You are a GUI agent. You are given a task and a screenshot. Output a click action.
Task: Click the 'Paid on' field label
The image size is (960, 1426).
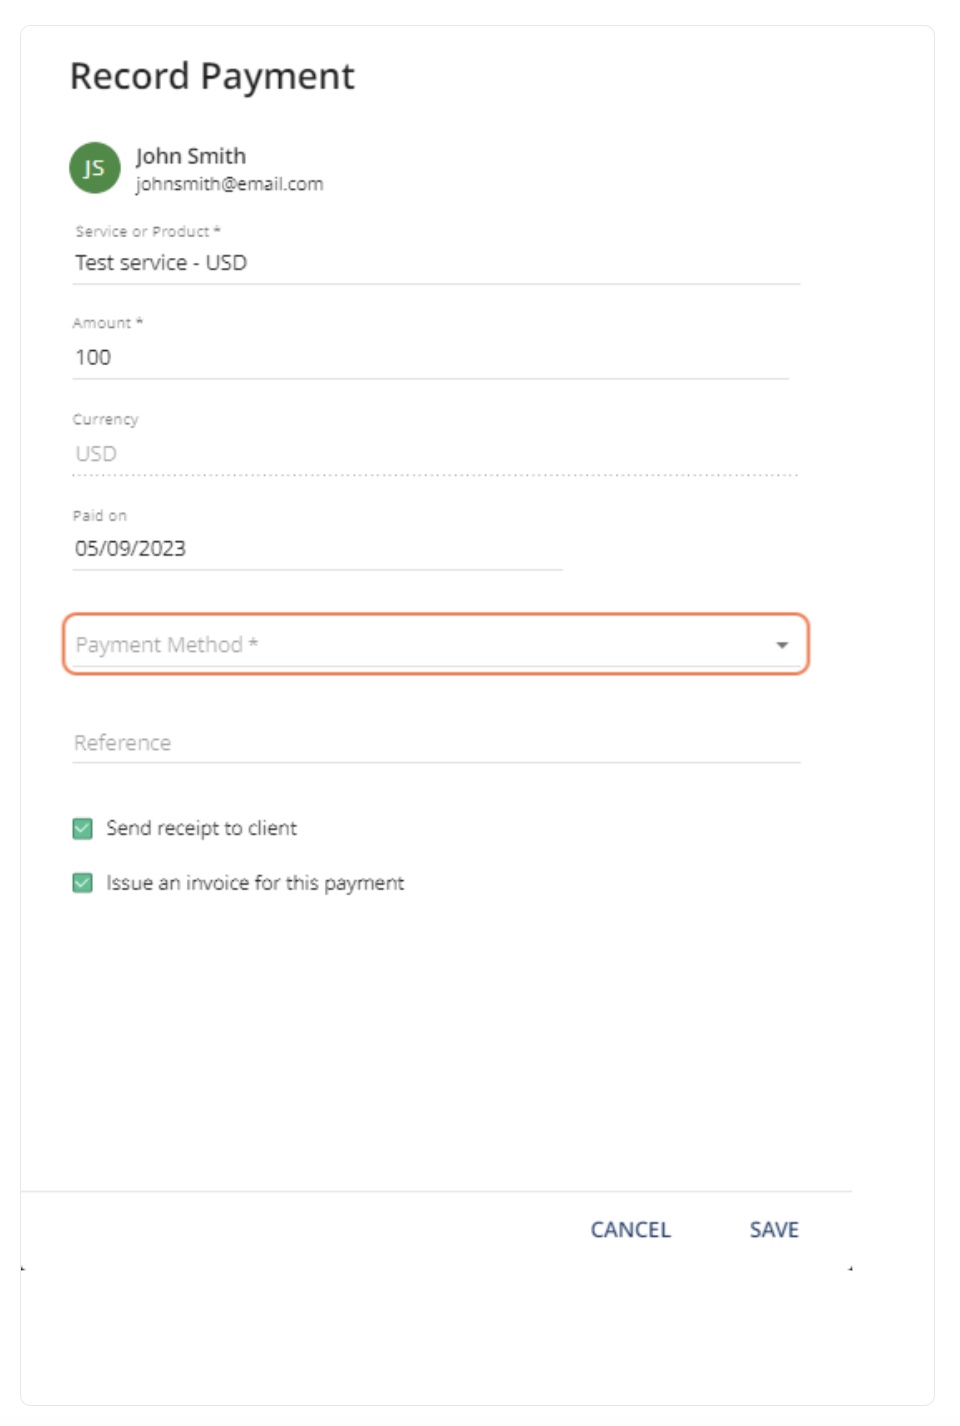pyautogui.click(x=100, y=516)
